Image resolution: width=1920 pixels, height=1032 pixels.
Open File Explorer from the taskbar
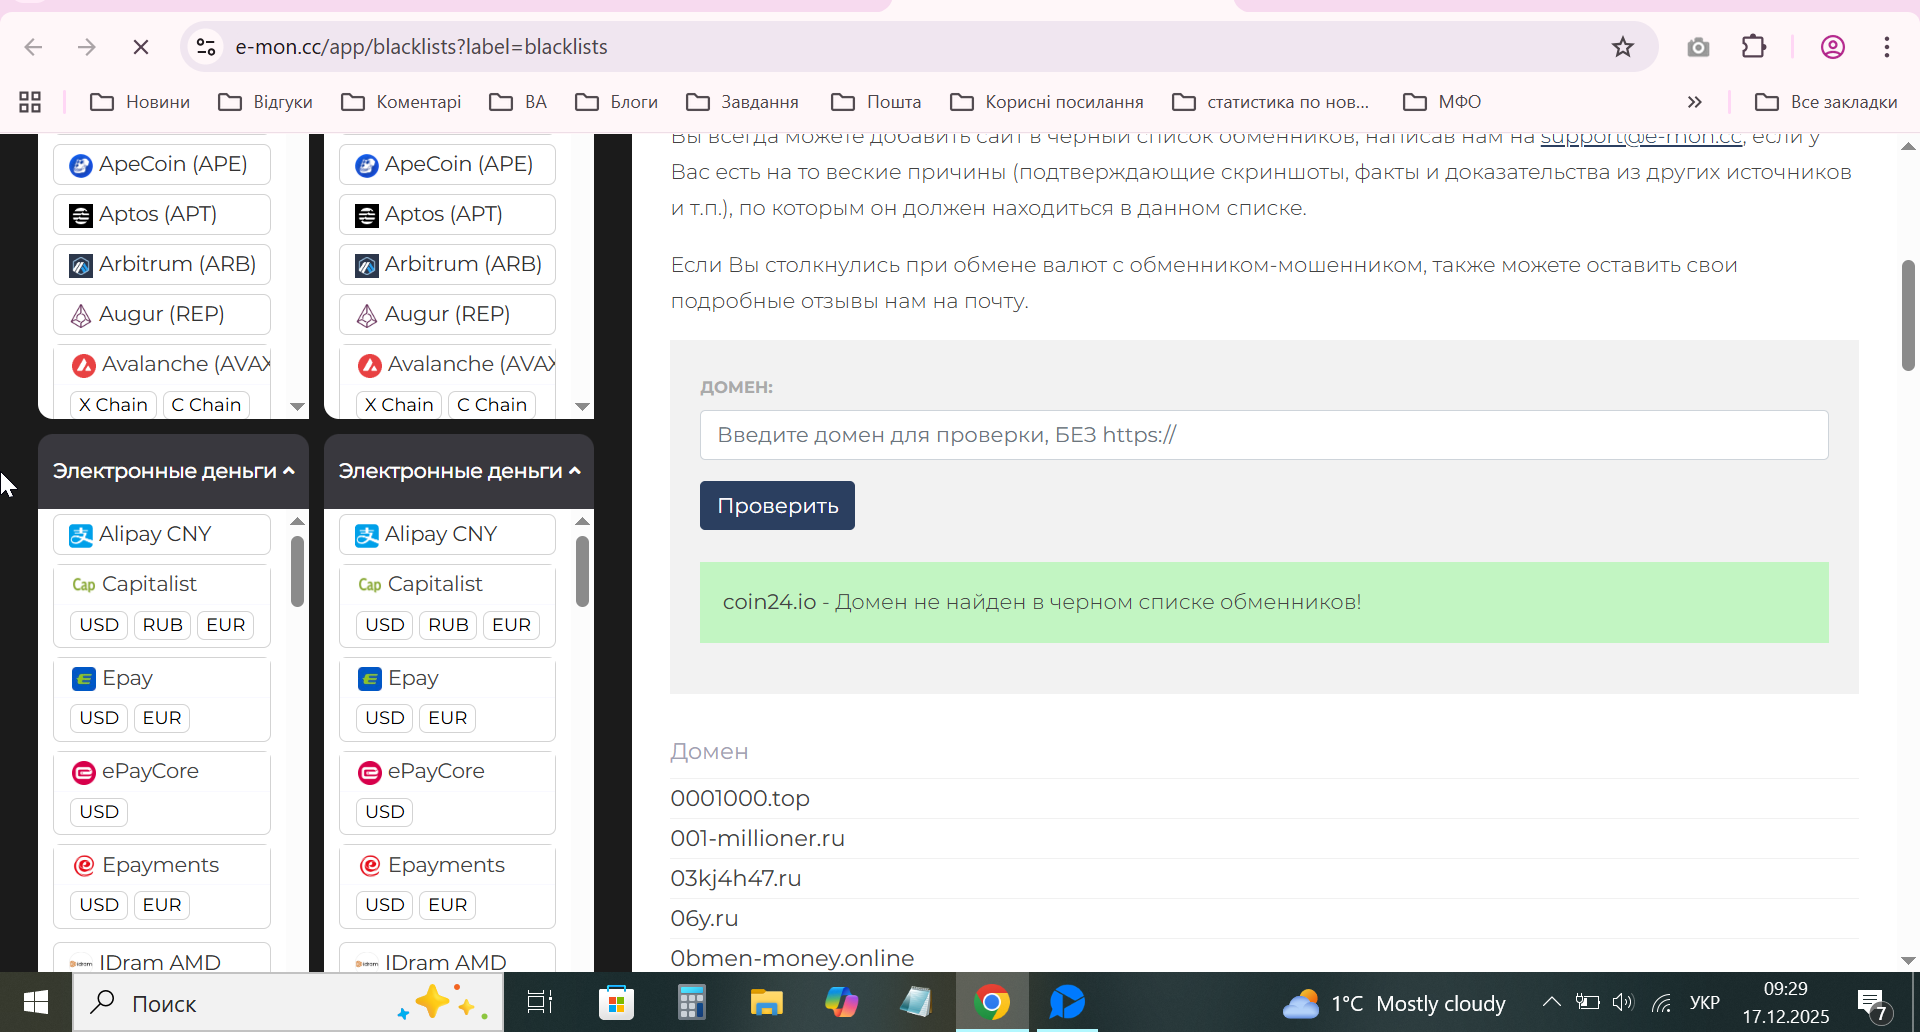(x=767, y=1002)
